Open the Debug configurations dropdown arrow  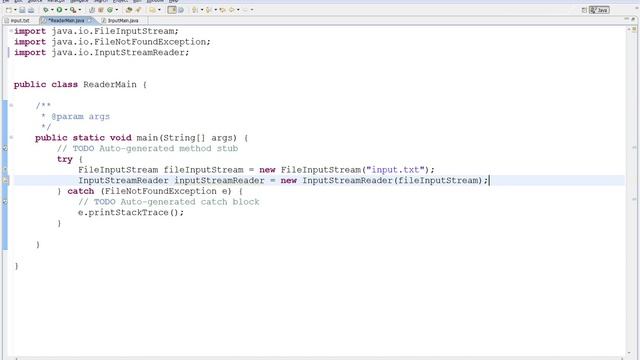[52, 10]
